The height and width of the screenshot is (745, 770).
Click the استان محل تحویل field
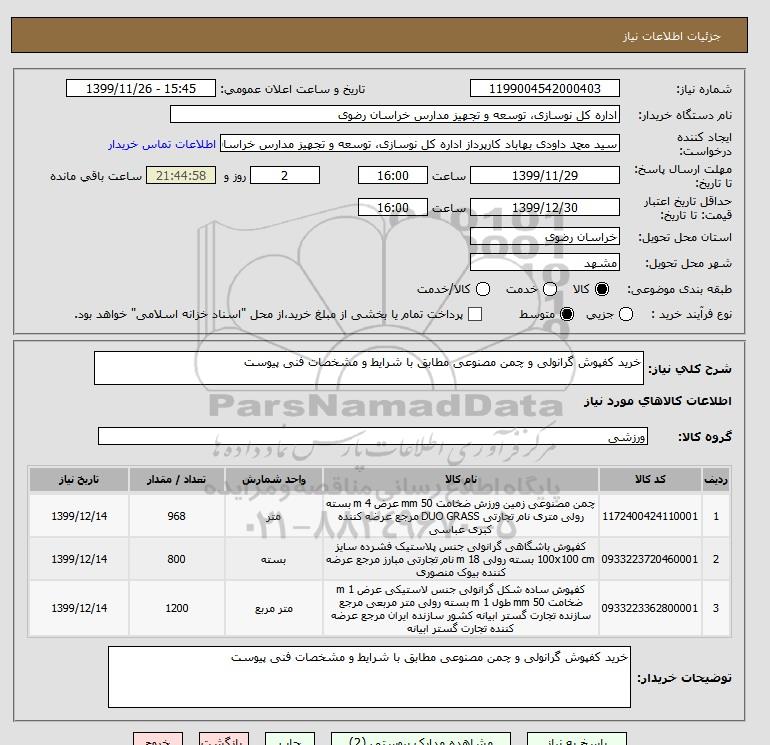click(x=545, y=237)
